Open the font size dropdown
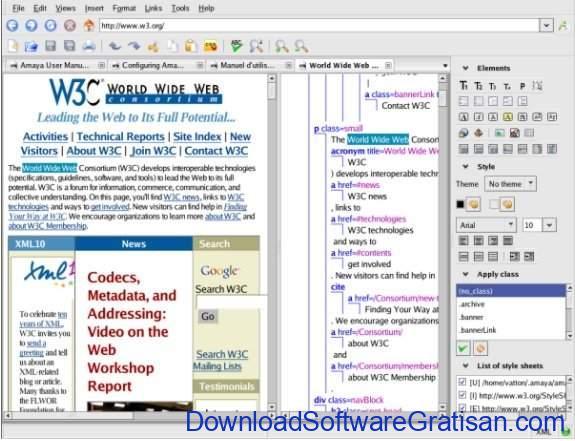This screenshot has width=575, height=441. (549, 225)
